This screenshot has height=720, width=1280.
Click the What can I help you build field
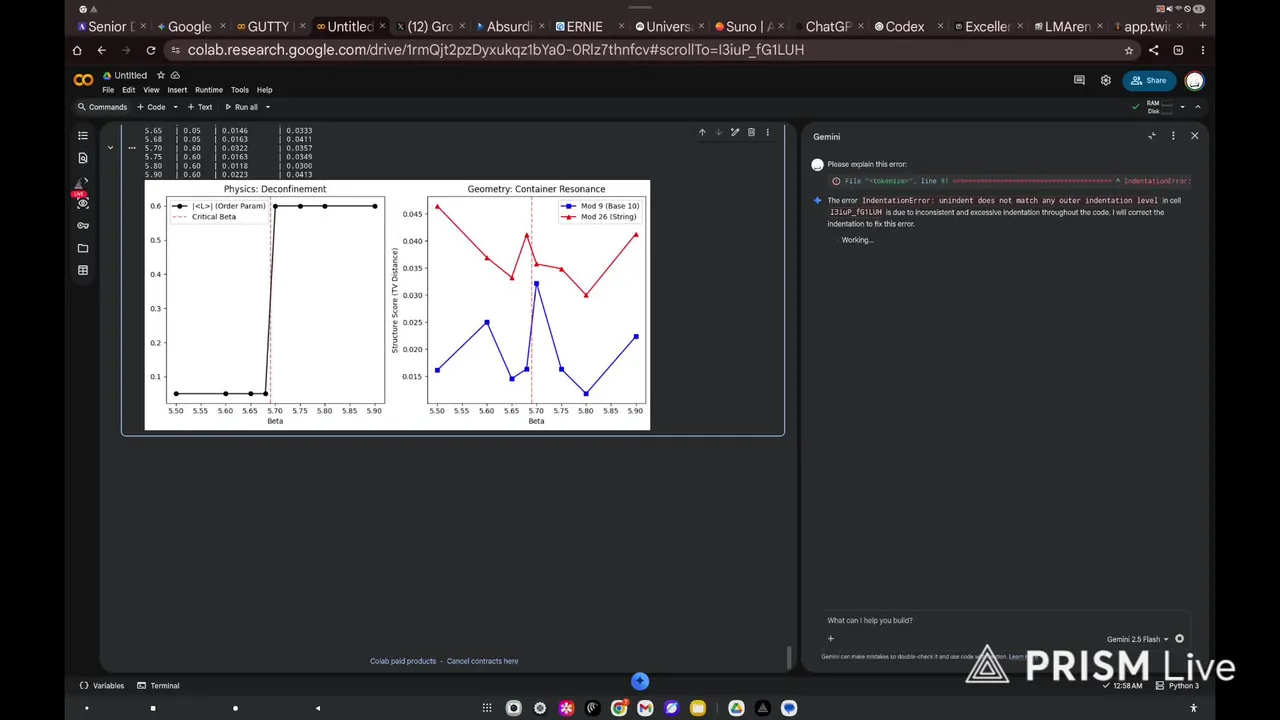1005,621
